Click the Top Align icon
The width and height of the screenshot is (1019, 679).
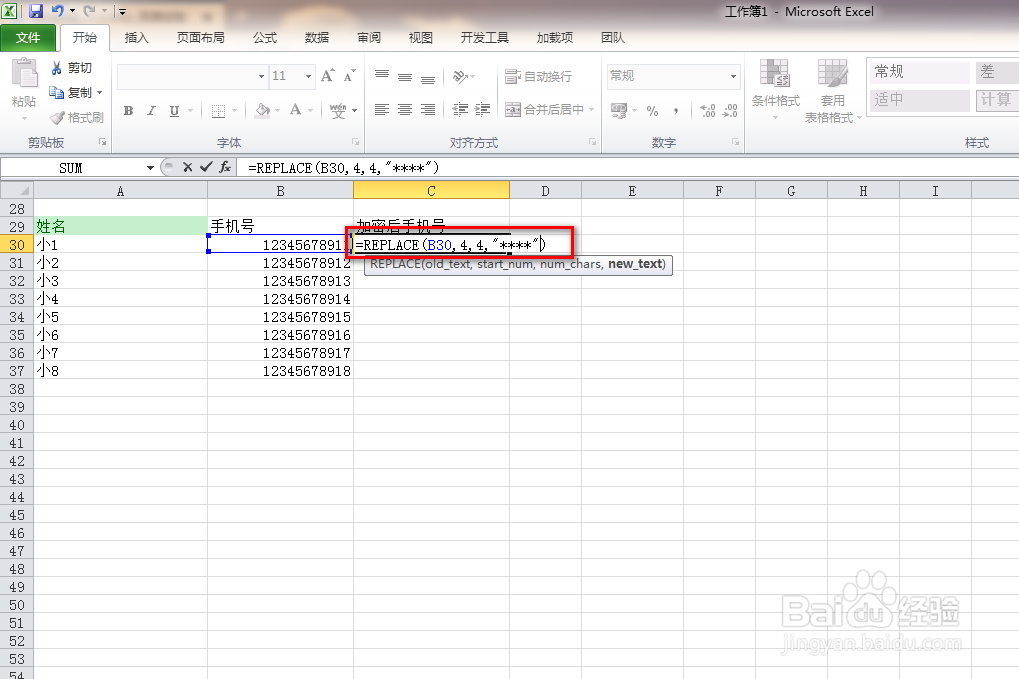click(x=382, y=76)
